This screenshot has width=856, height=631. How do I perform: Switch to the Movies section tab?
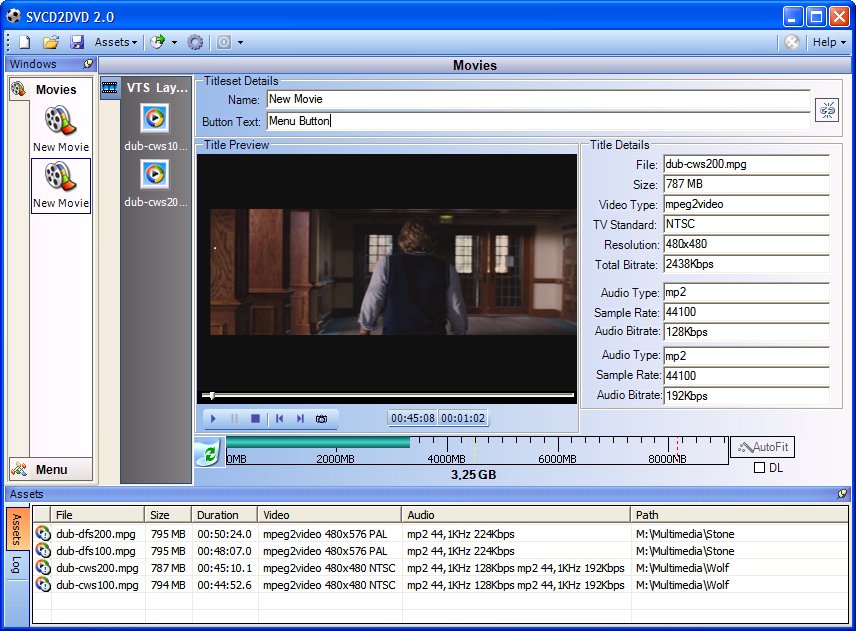coord(51,89)
